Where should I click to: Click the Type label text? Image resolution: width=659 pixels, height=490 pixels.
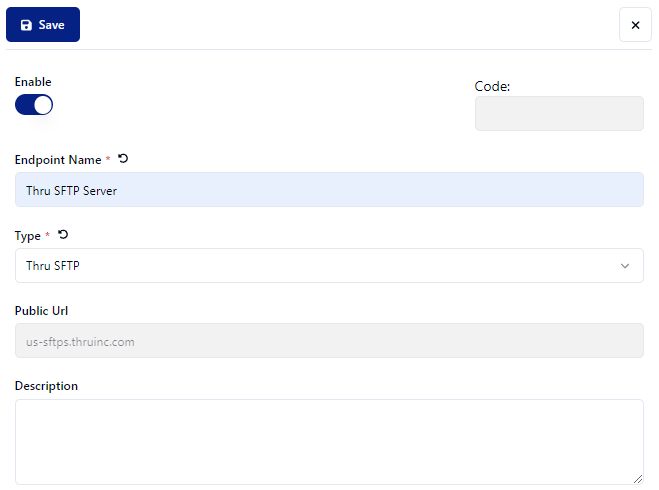tap(28, 236)
